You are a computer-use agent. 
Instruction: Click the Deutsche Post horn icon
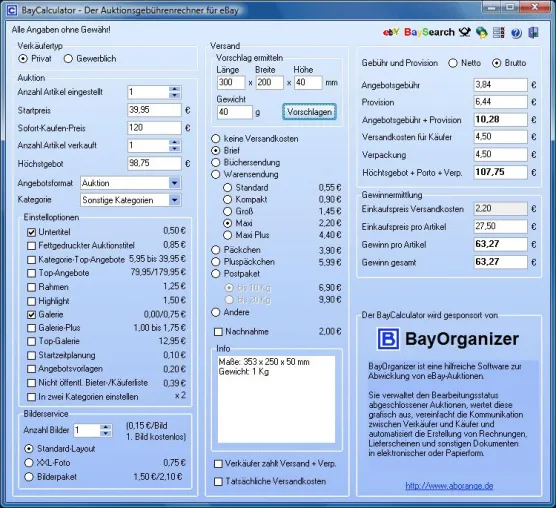pos(465,33)
